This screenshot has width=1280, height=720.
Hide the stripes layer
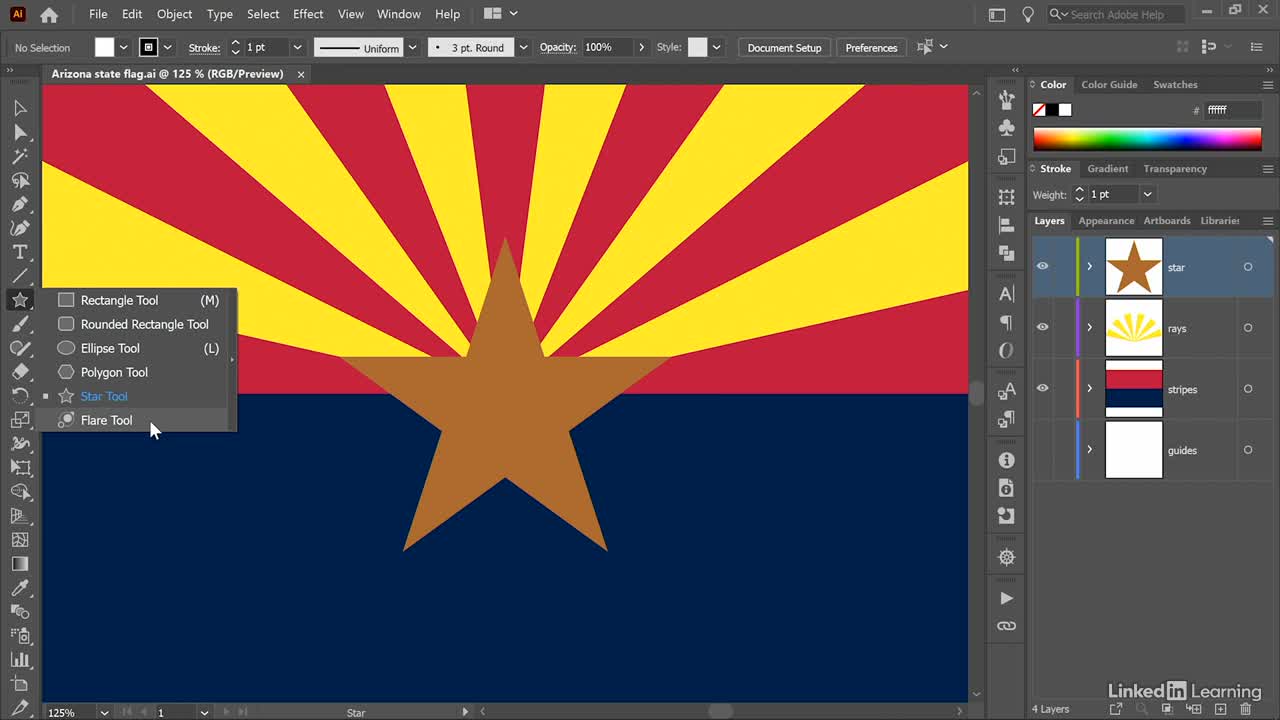(1042, 389)
